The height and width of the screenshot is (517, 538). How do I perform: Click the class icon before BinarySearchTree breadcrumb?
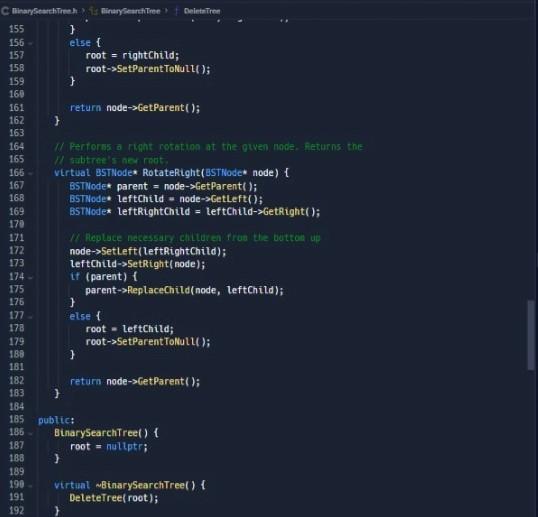(x=94, y=11)
